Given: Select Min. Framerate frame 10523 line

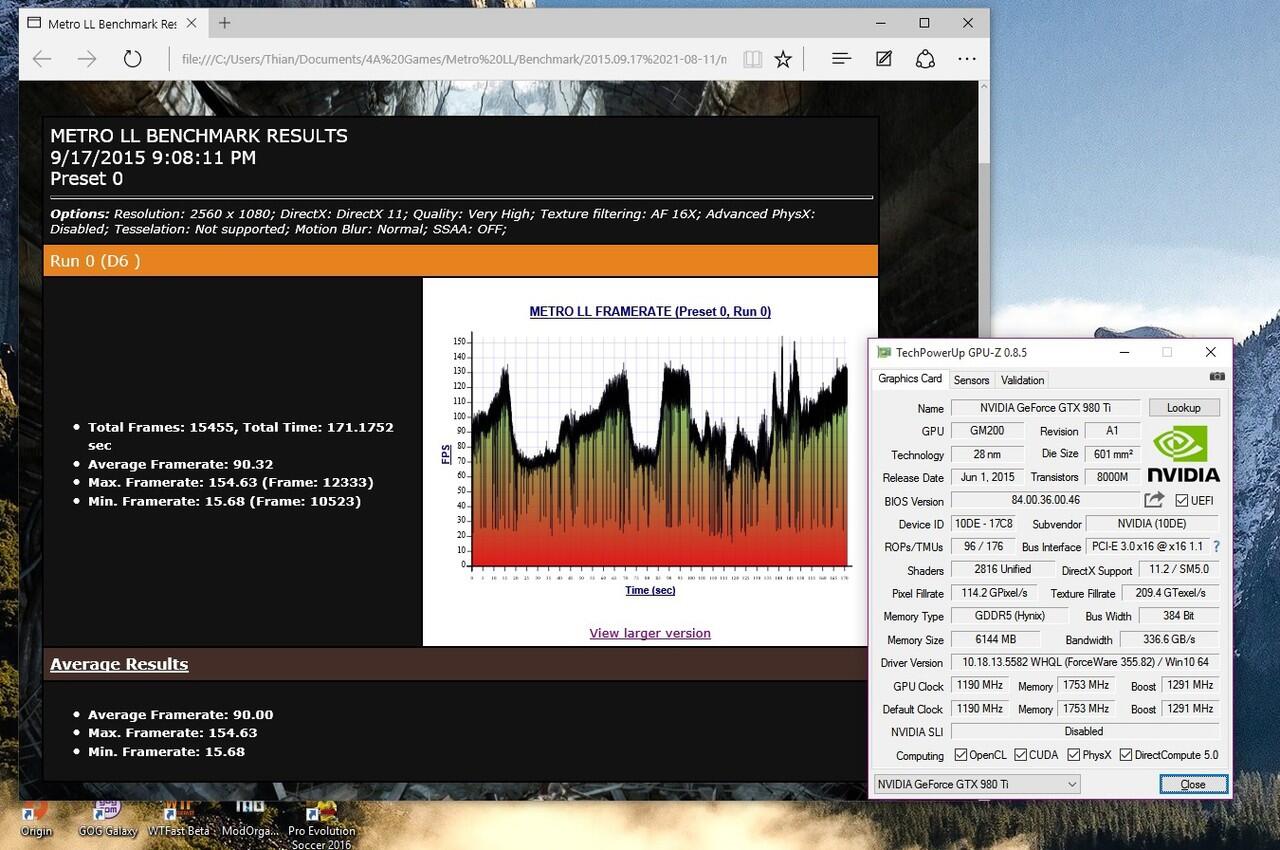Looking at the screenshot, I should coord(224,501).
